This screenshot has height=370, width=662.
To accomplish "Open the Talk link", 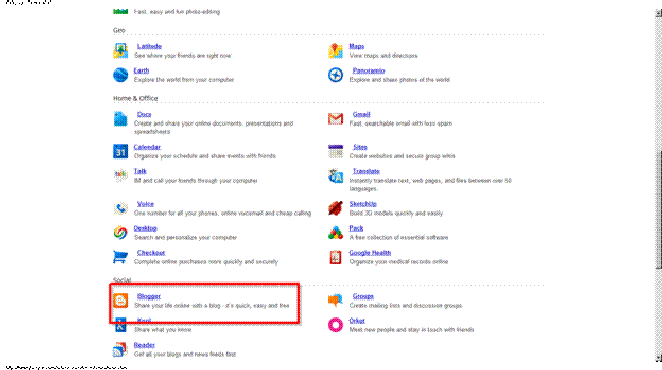I will [140, 171].
